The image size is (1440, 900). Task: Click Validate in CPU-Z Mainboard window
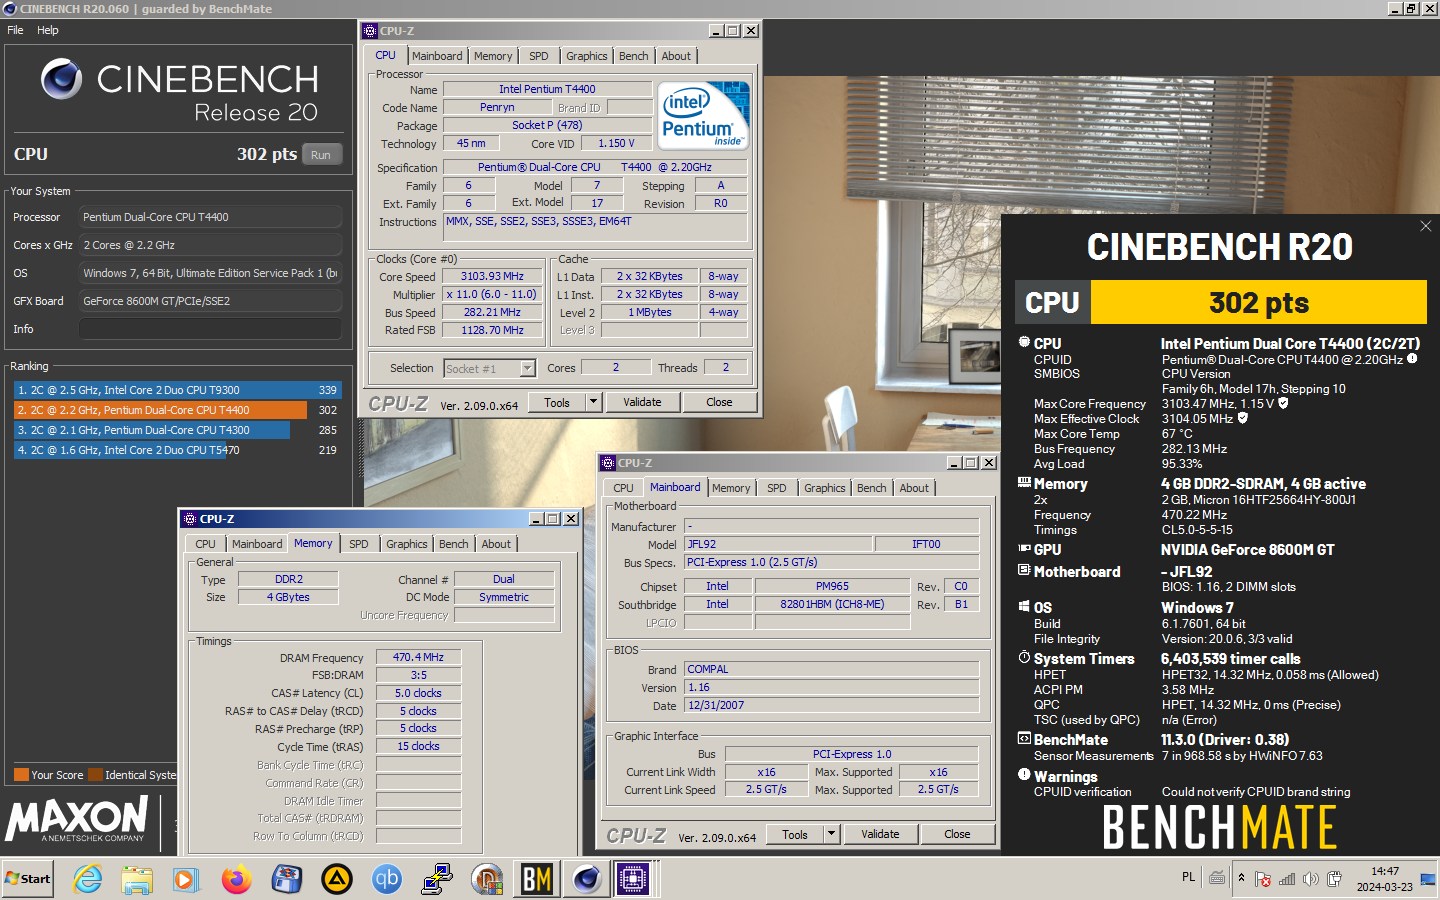[880, 834]
